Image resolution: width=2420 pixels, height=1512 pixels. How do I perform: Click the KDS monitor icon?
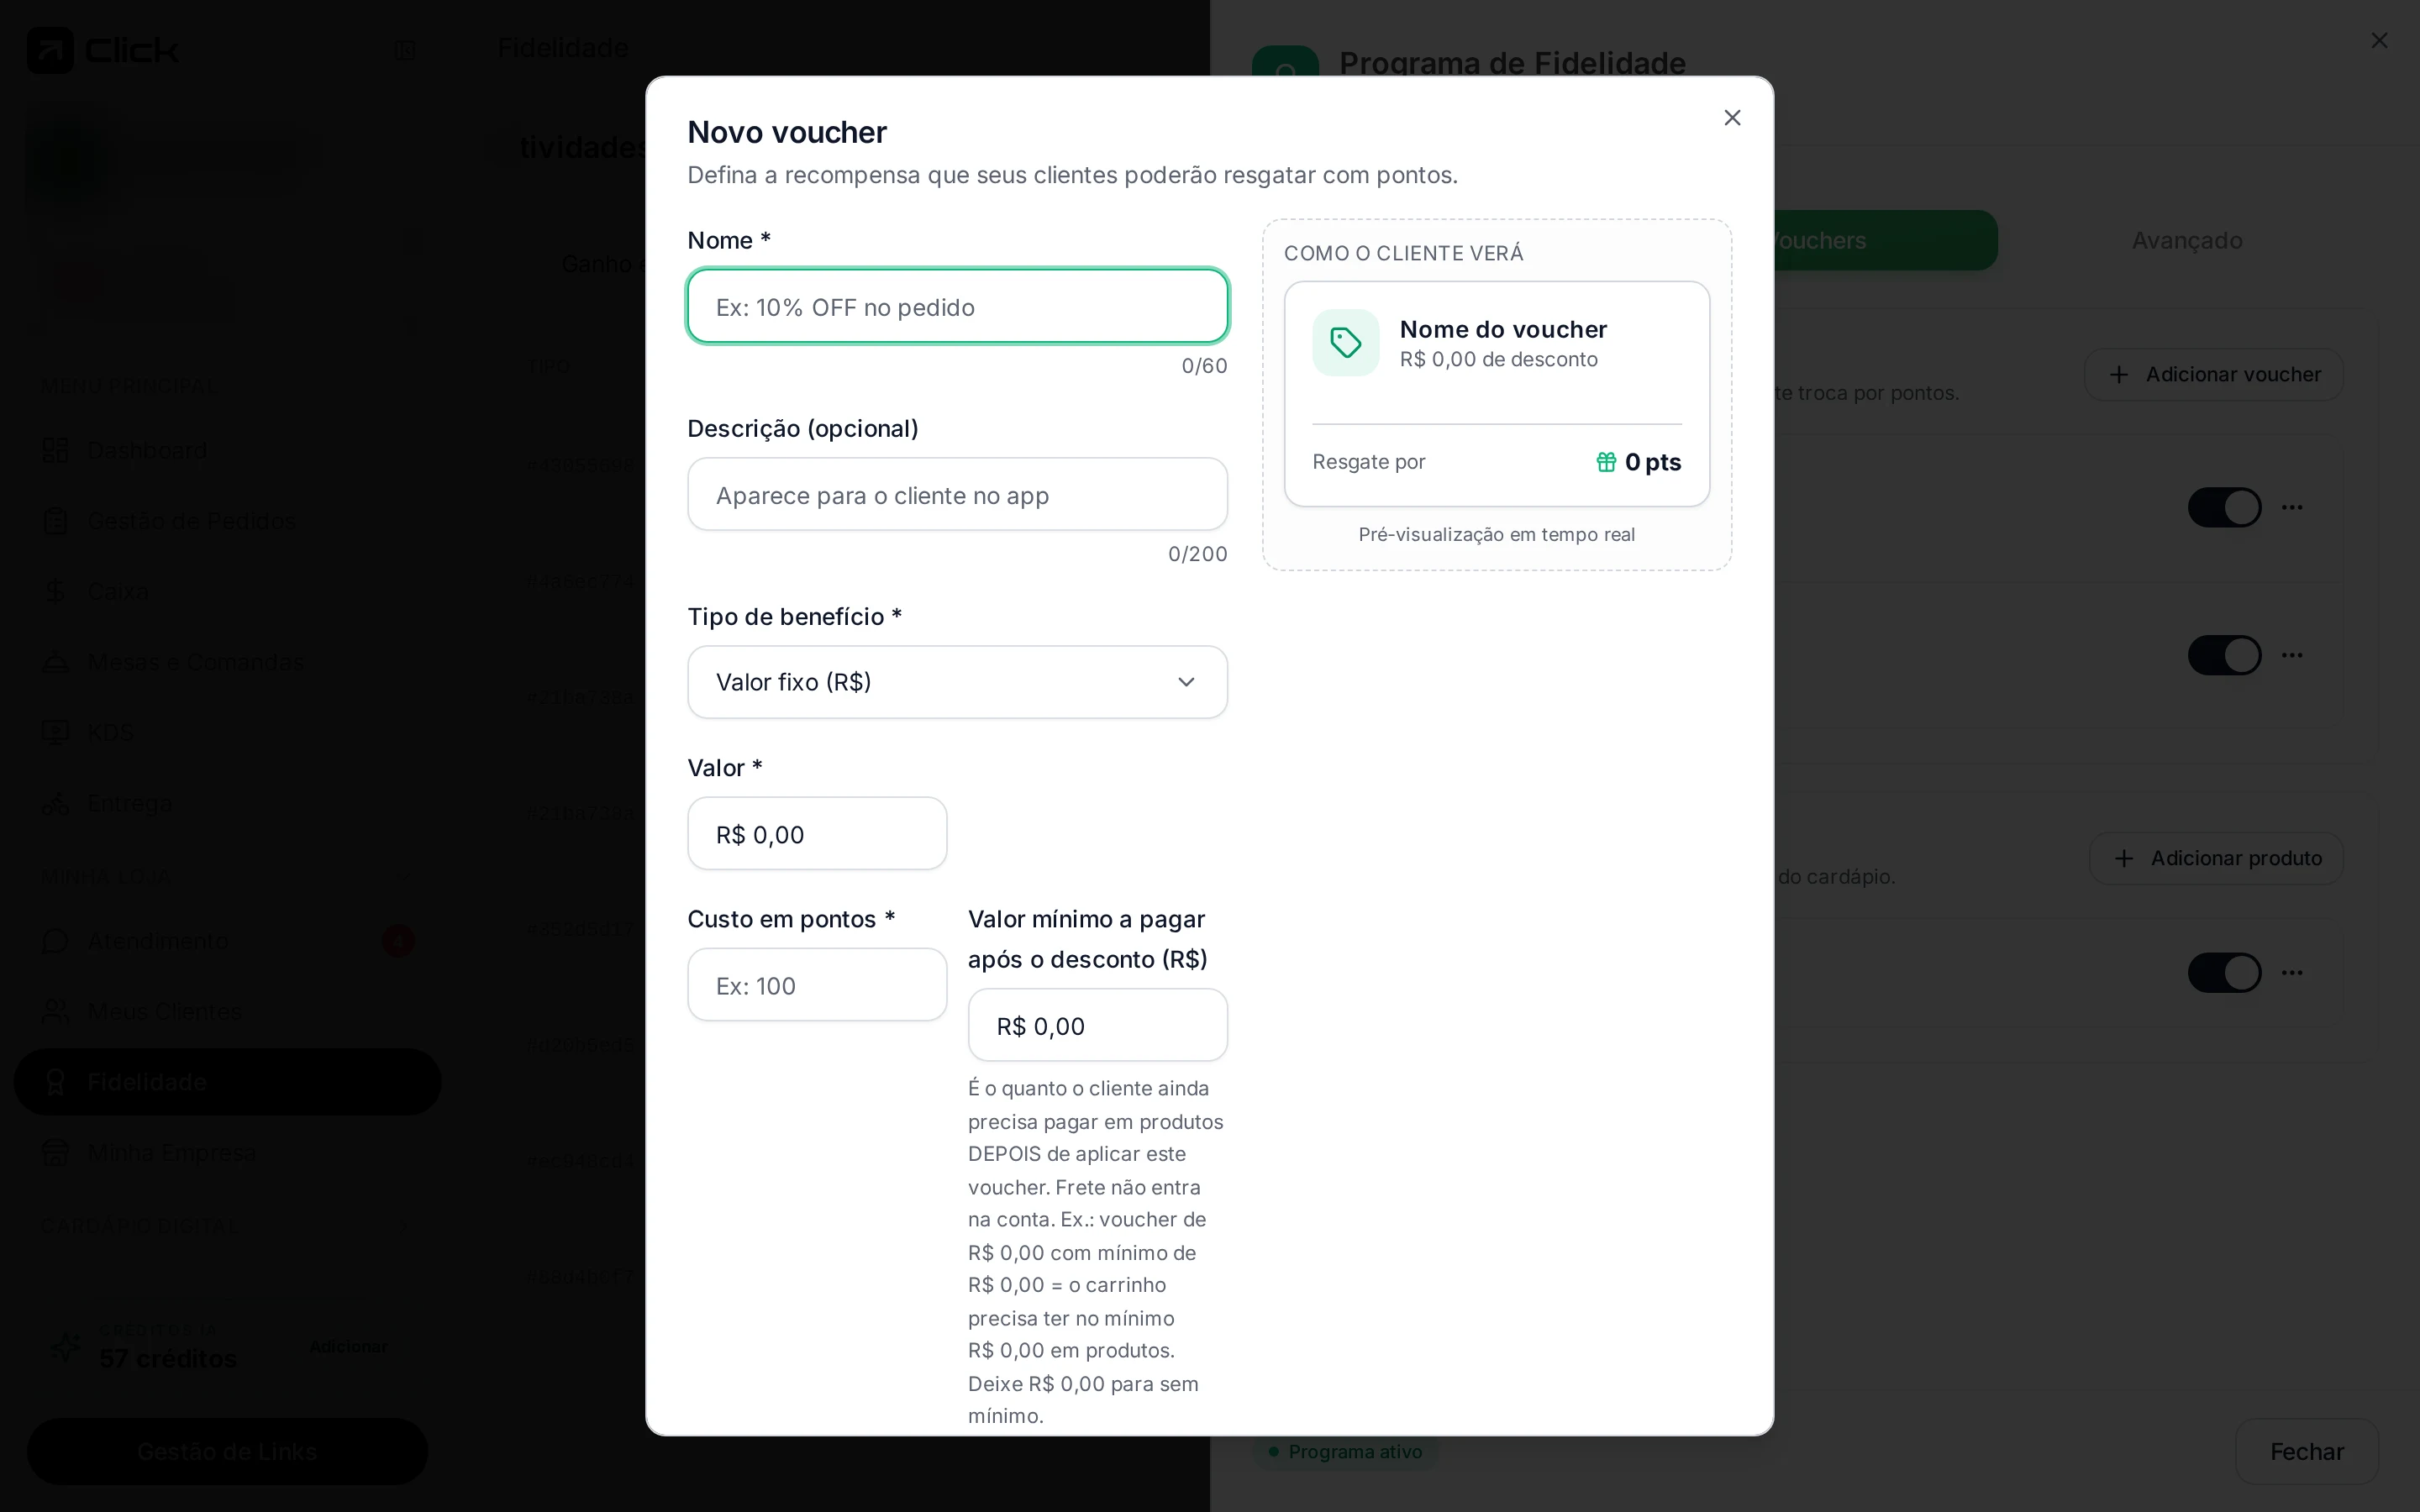[56, 733]
